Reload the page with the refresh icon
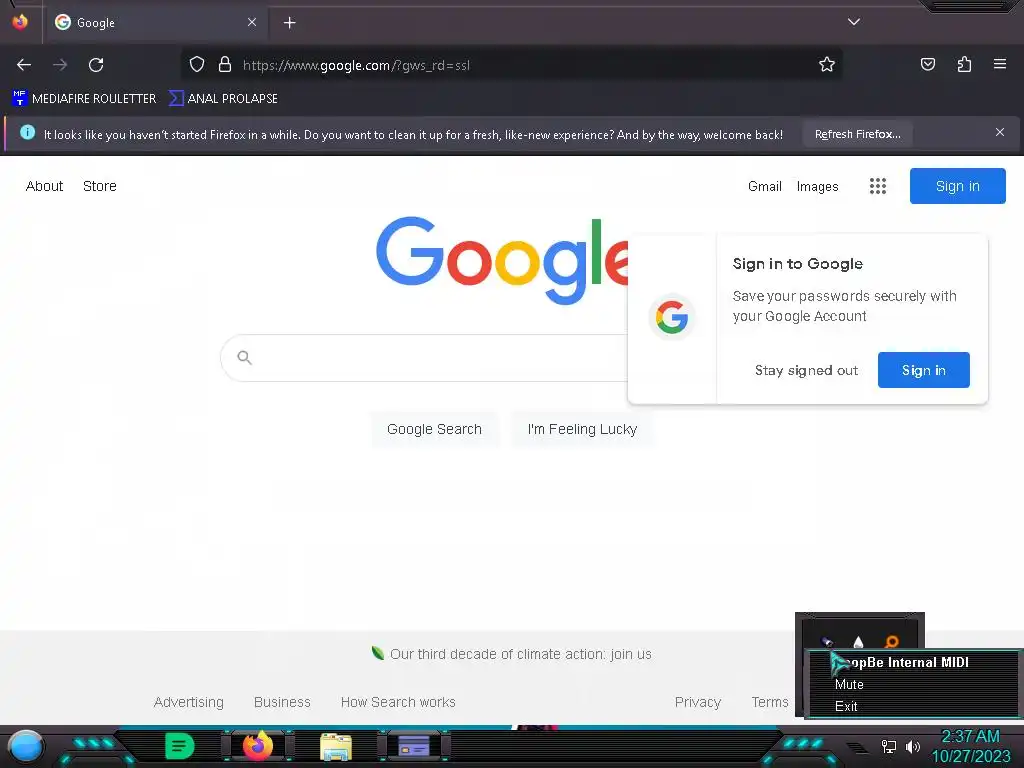Image resolution: width=1024 pixels, height=768 pixels. [96, 65]
